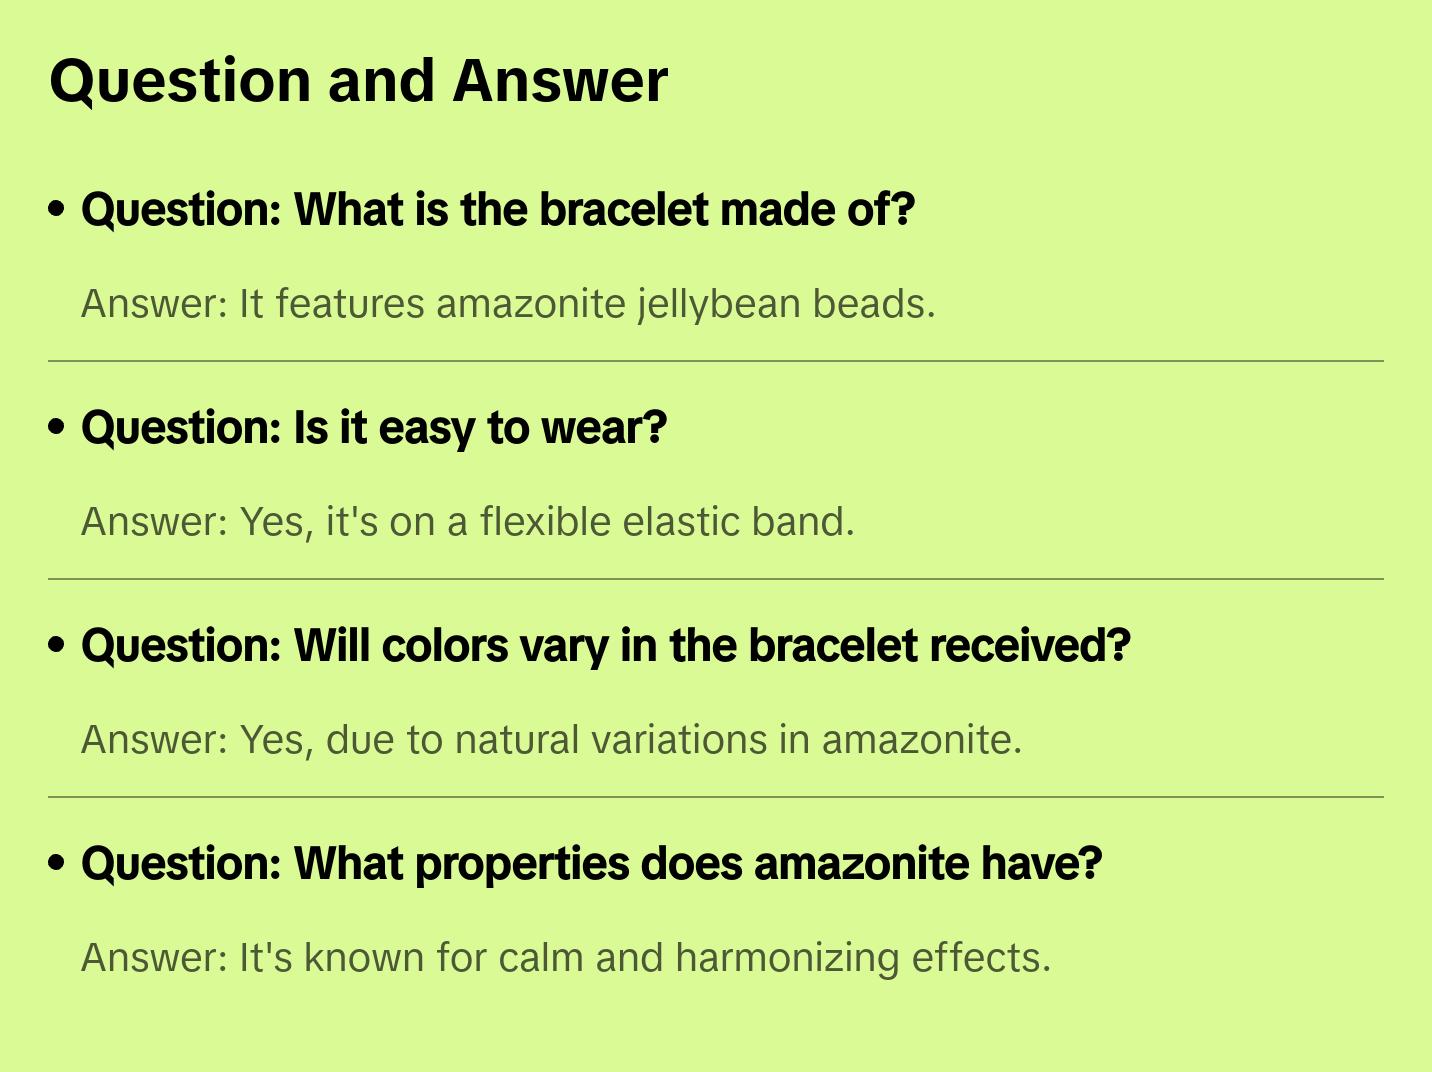This screenshot has height=1072, width=1432.
Task: Click the bullet before the color variation question
Action: tap(57, 645)
